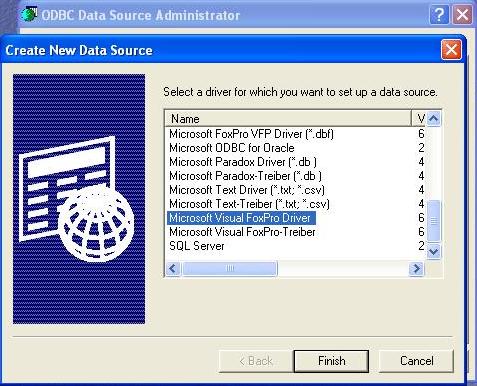Click the horizontal scrollbar thumb
477x386 pixels.
[230, 268]
